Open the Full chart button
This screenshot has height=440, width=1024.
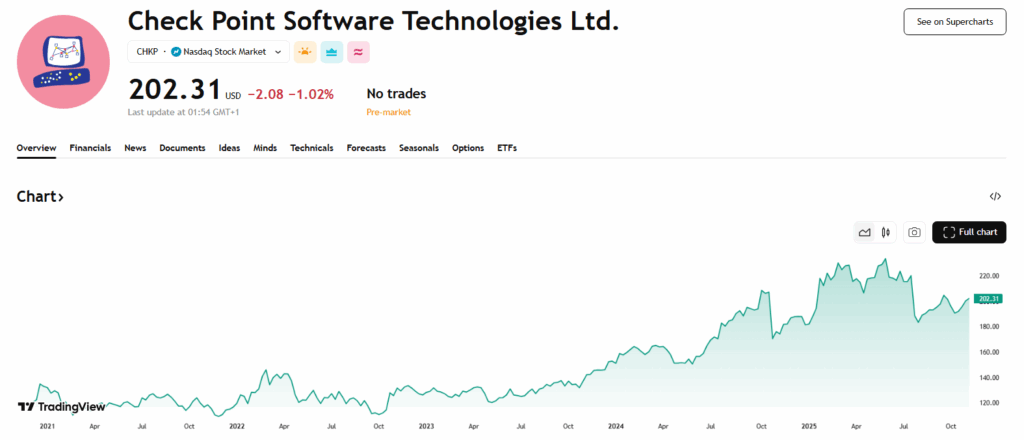point(969,232)
